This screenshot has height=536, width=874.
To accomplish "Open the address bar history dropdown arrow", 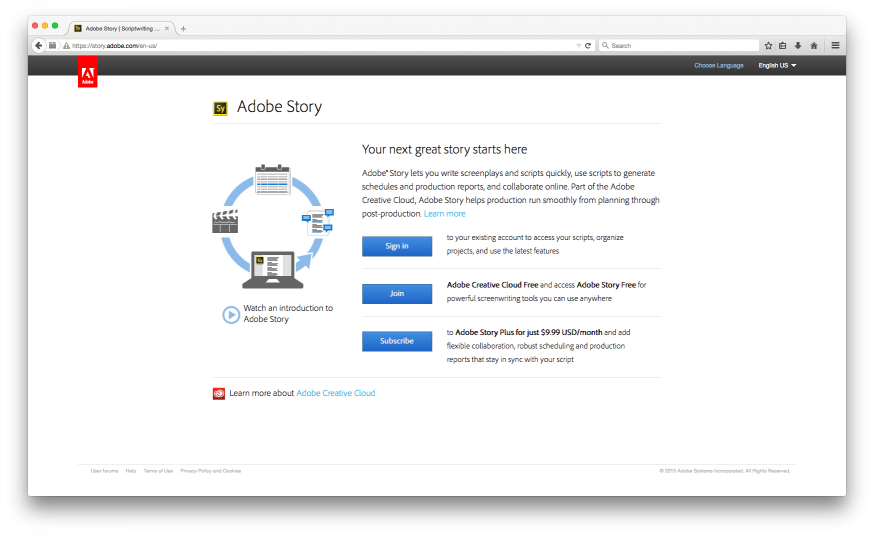I will click(x=579, y=46).
